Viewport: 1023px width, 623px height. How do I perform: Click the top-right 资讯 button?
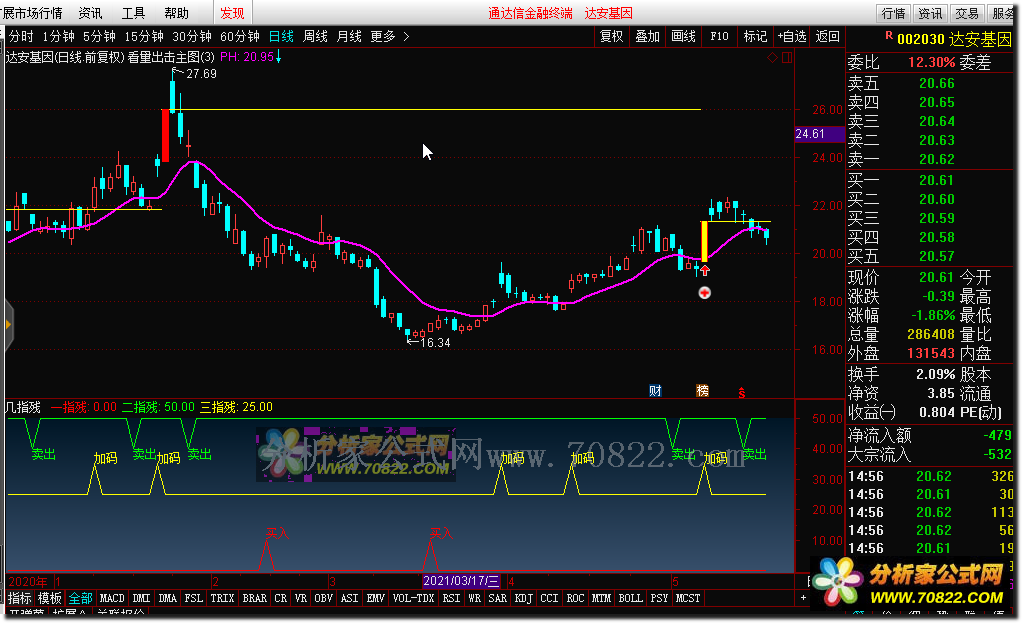tap(930, 13)
